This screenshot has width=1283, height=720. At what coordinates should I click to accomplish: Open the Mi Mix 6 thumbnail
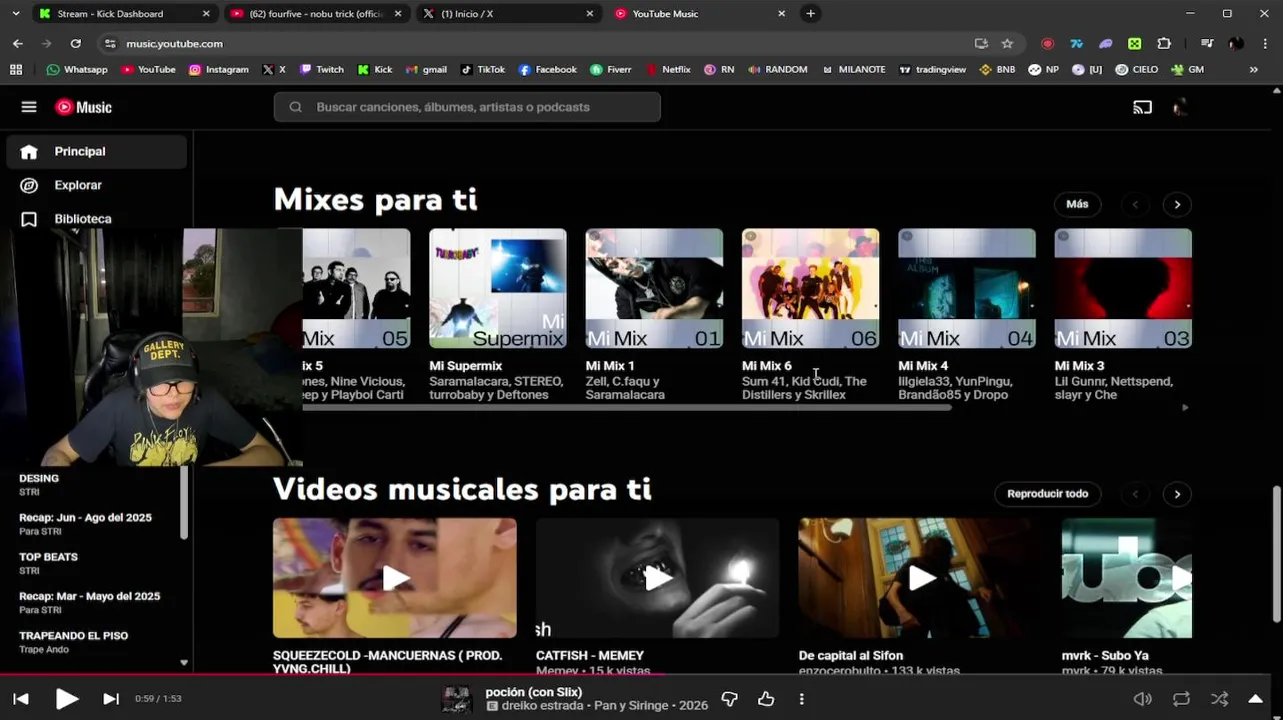point(810,288)
